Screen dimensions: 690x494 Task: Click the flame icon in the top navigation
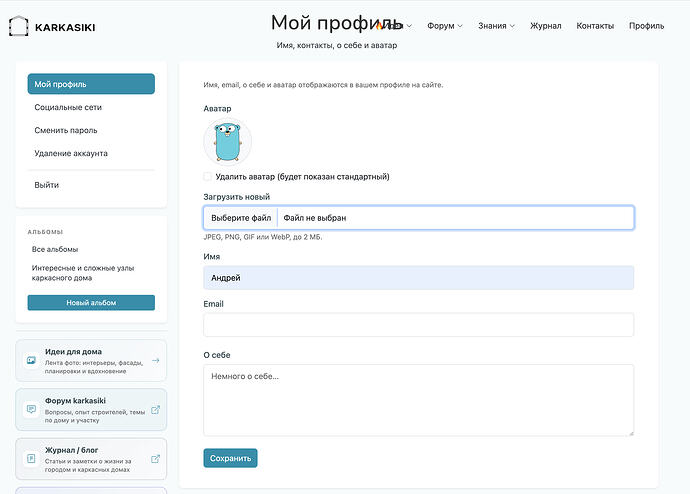(x=379, y=26)
